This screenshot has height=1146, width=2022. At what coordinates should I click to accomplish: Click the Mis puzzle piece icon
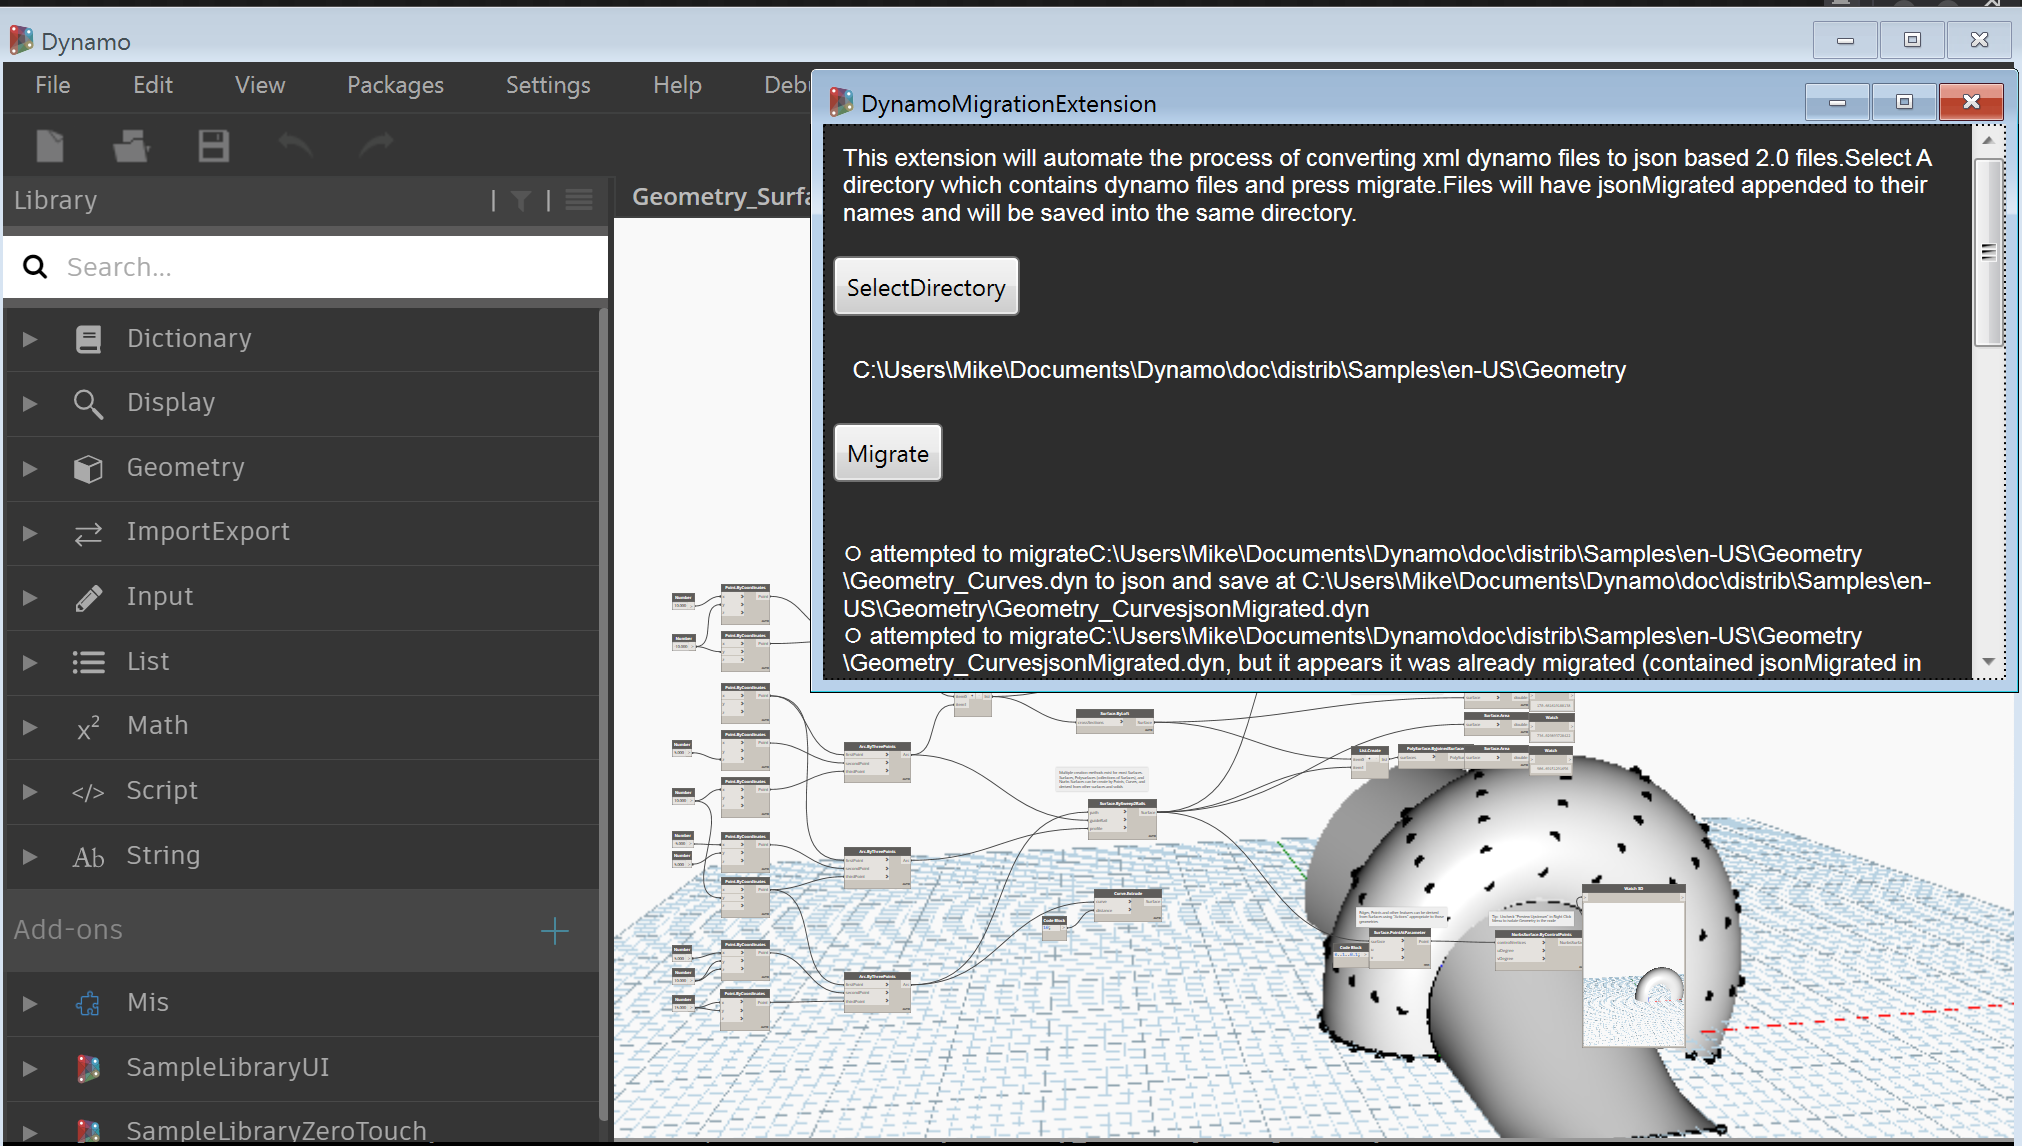point(88,1003)
